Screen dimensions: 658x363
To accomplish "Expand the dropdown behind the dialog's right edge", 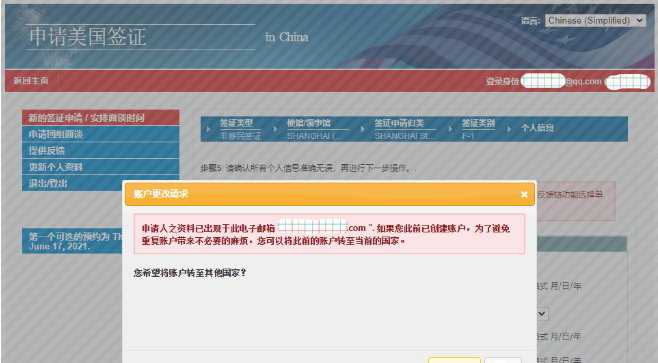I will 542,313.
